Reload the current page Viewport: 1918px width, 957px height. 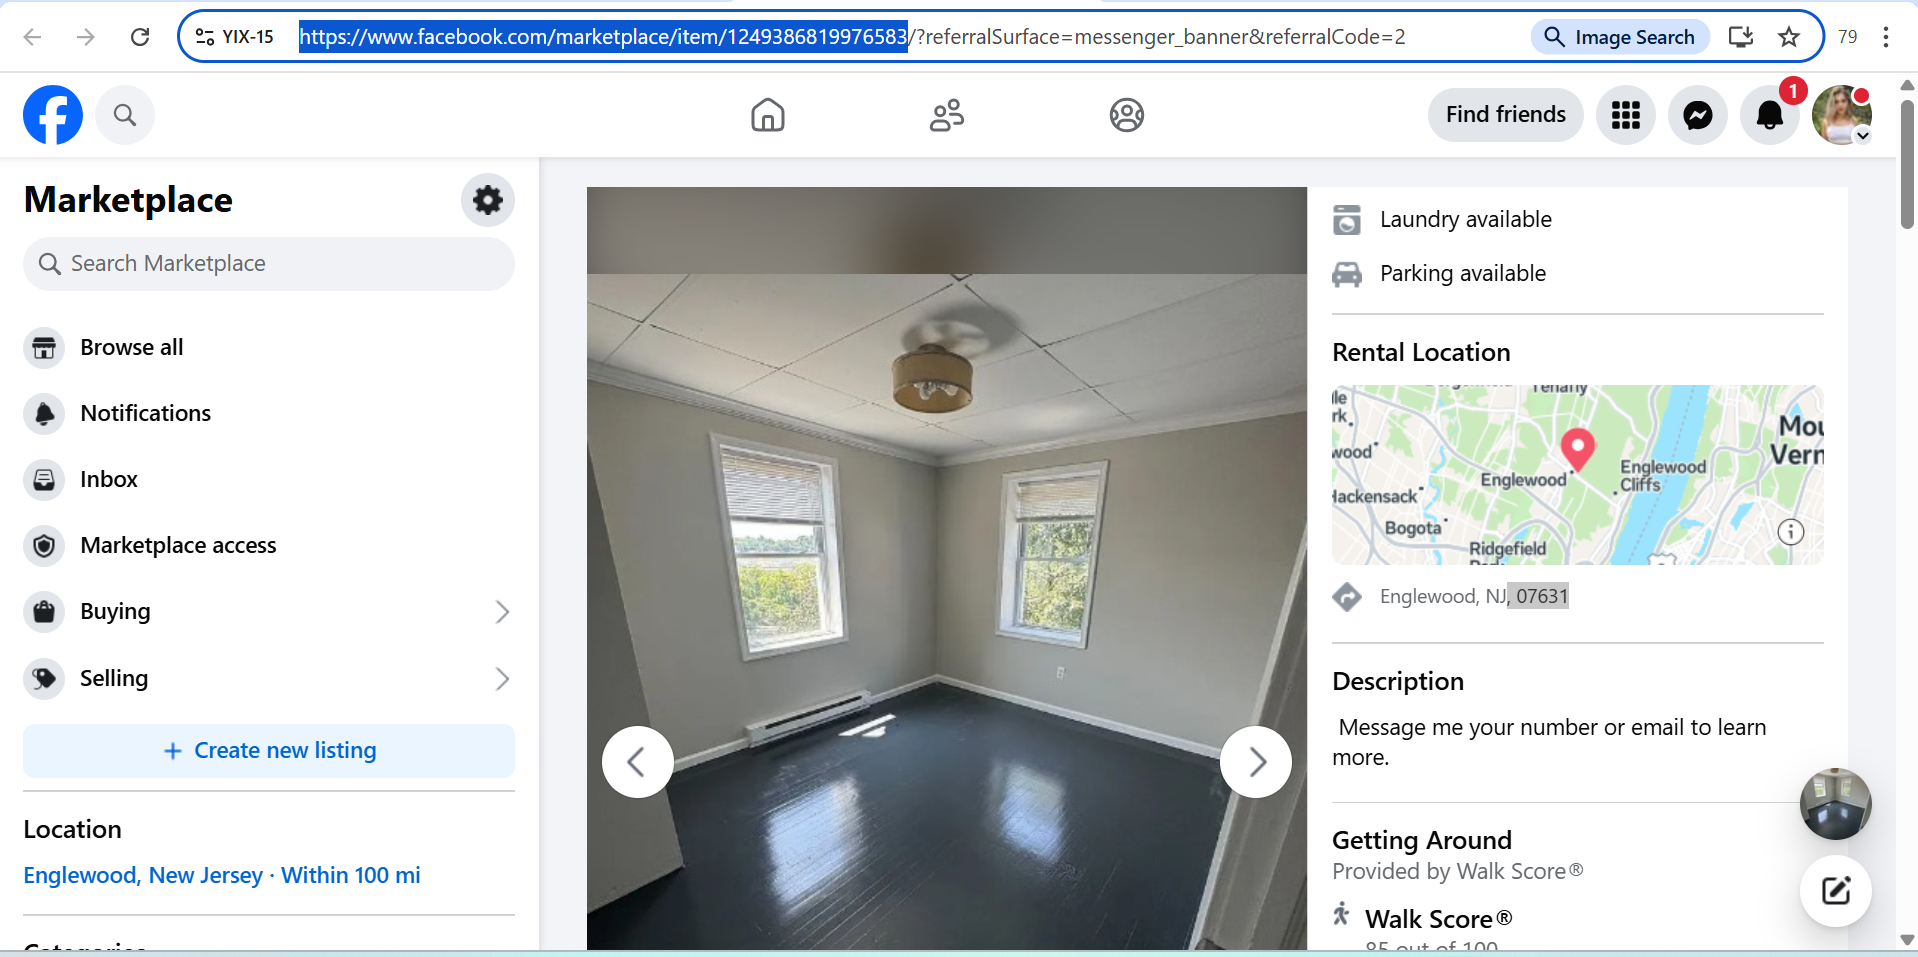coord(140,37)
